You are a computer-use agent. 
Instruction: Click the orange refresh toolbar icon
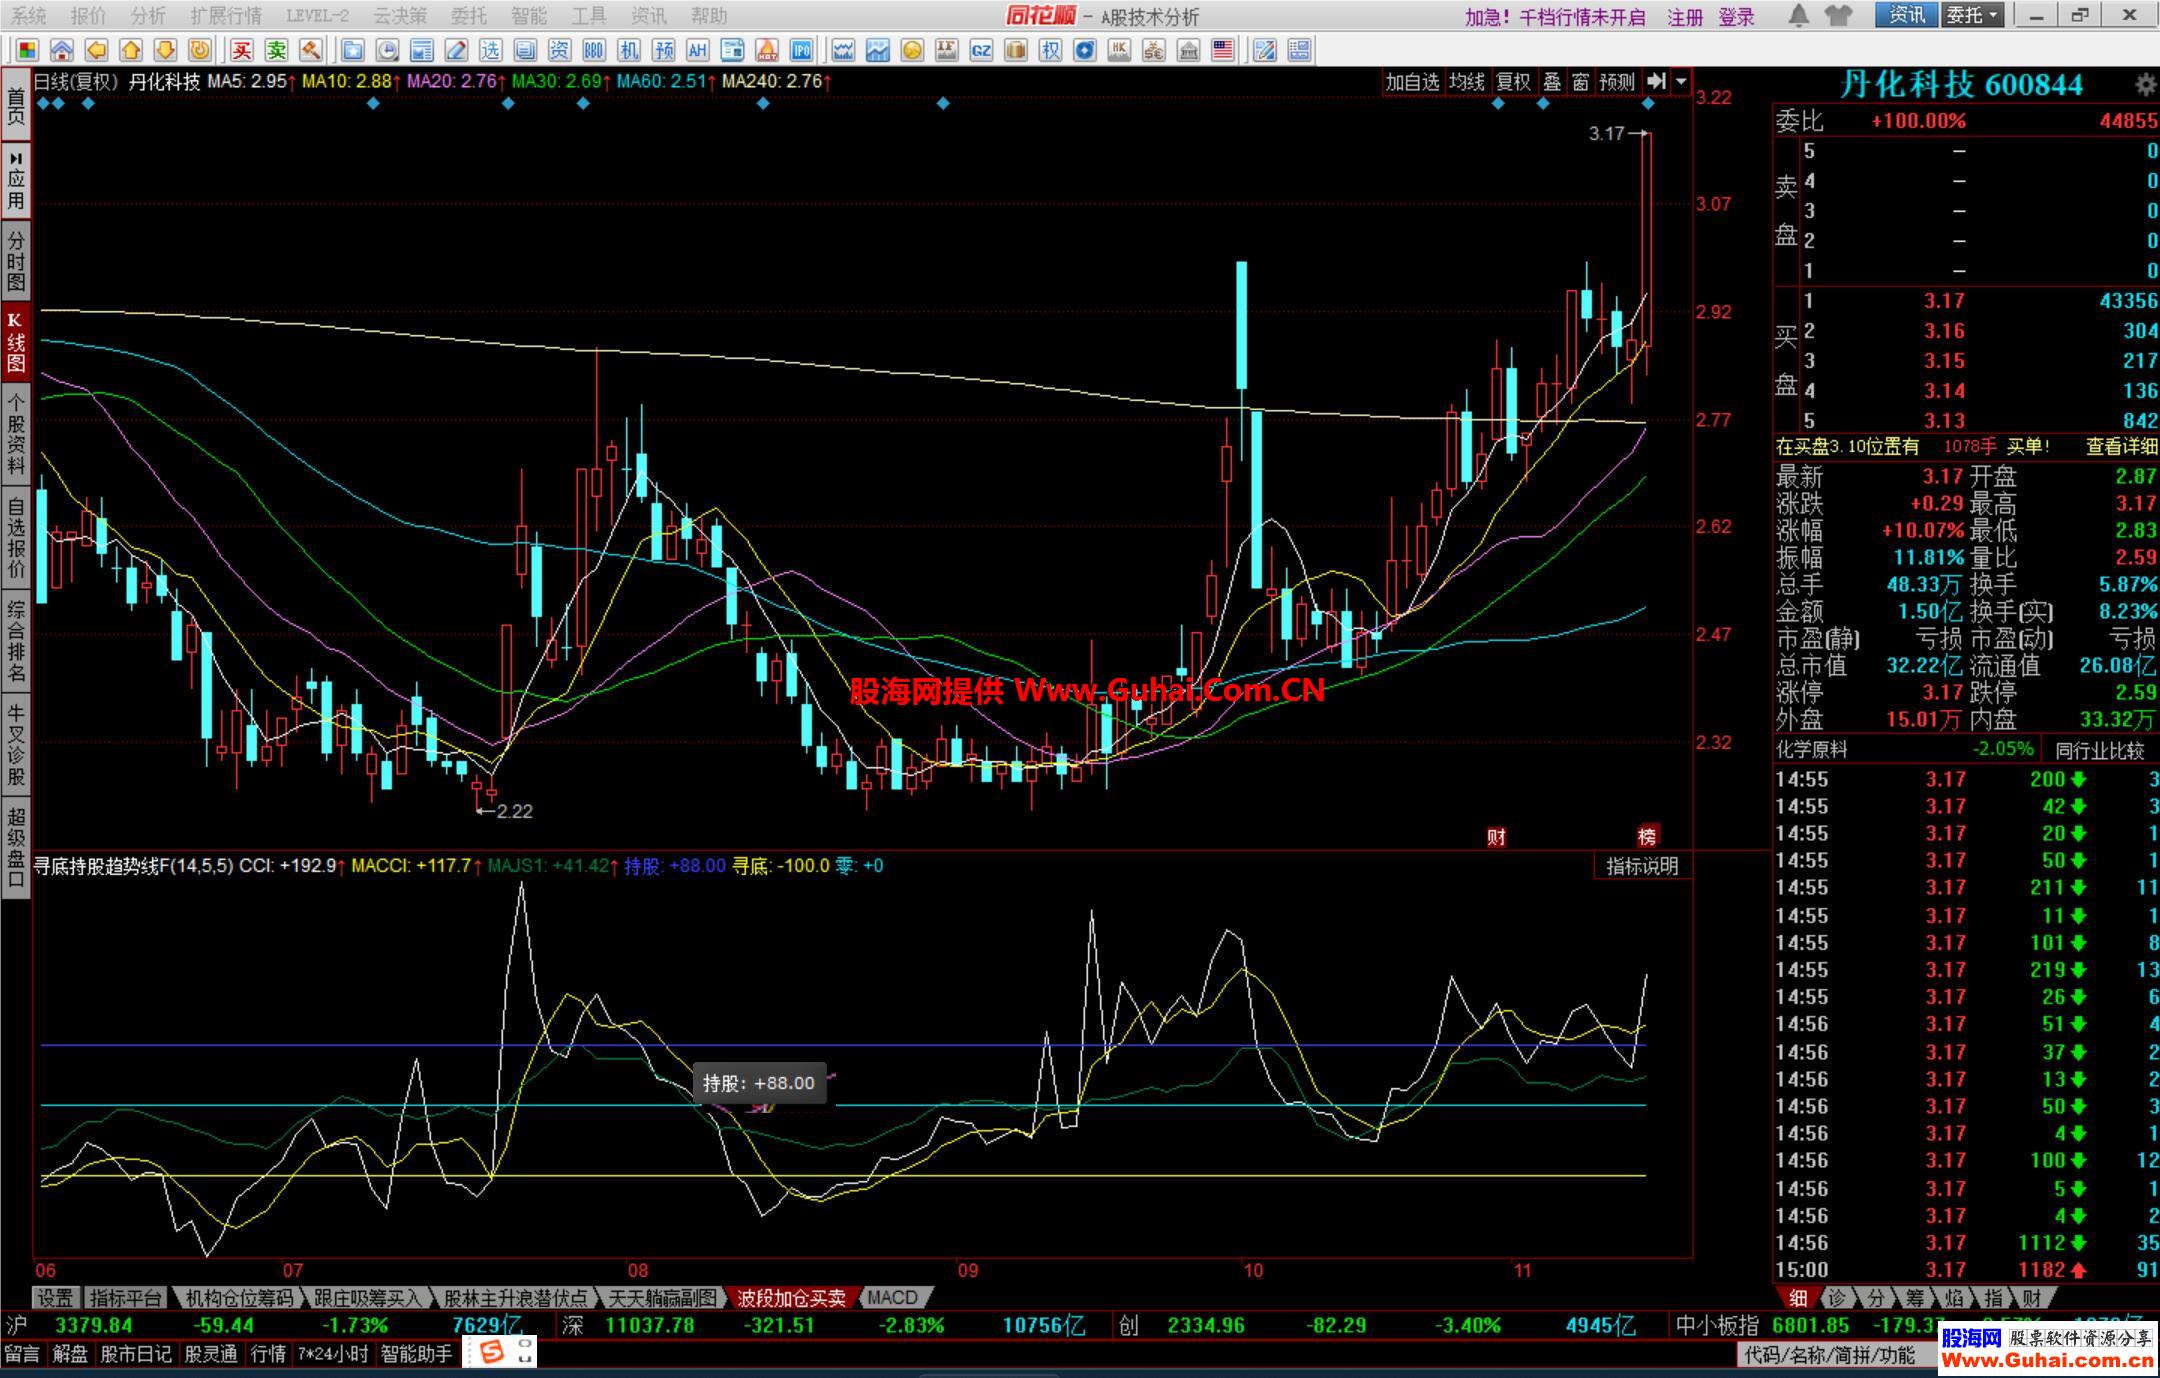(200, 50)
